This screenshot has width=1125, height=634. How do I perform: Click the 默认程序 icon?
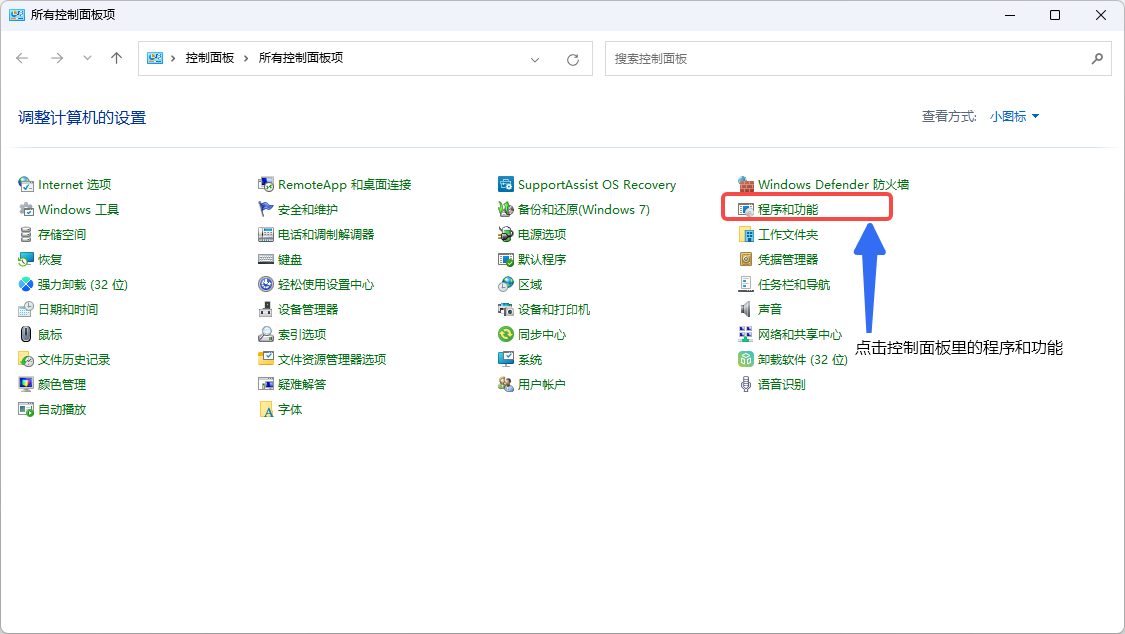click(506, 260)
